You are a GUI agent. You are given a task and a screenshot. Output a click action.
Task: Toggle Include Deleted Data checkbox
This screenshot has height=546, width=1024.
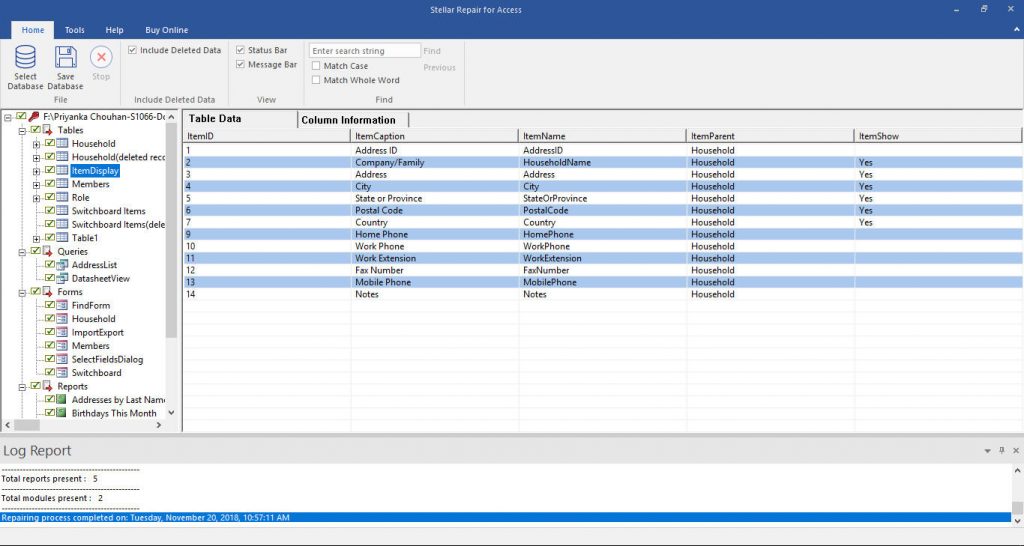[133, 50]
